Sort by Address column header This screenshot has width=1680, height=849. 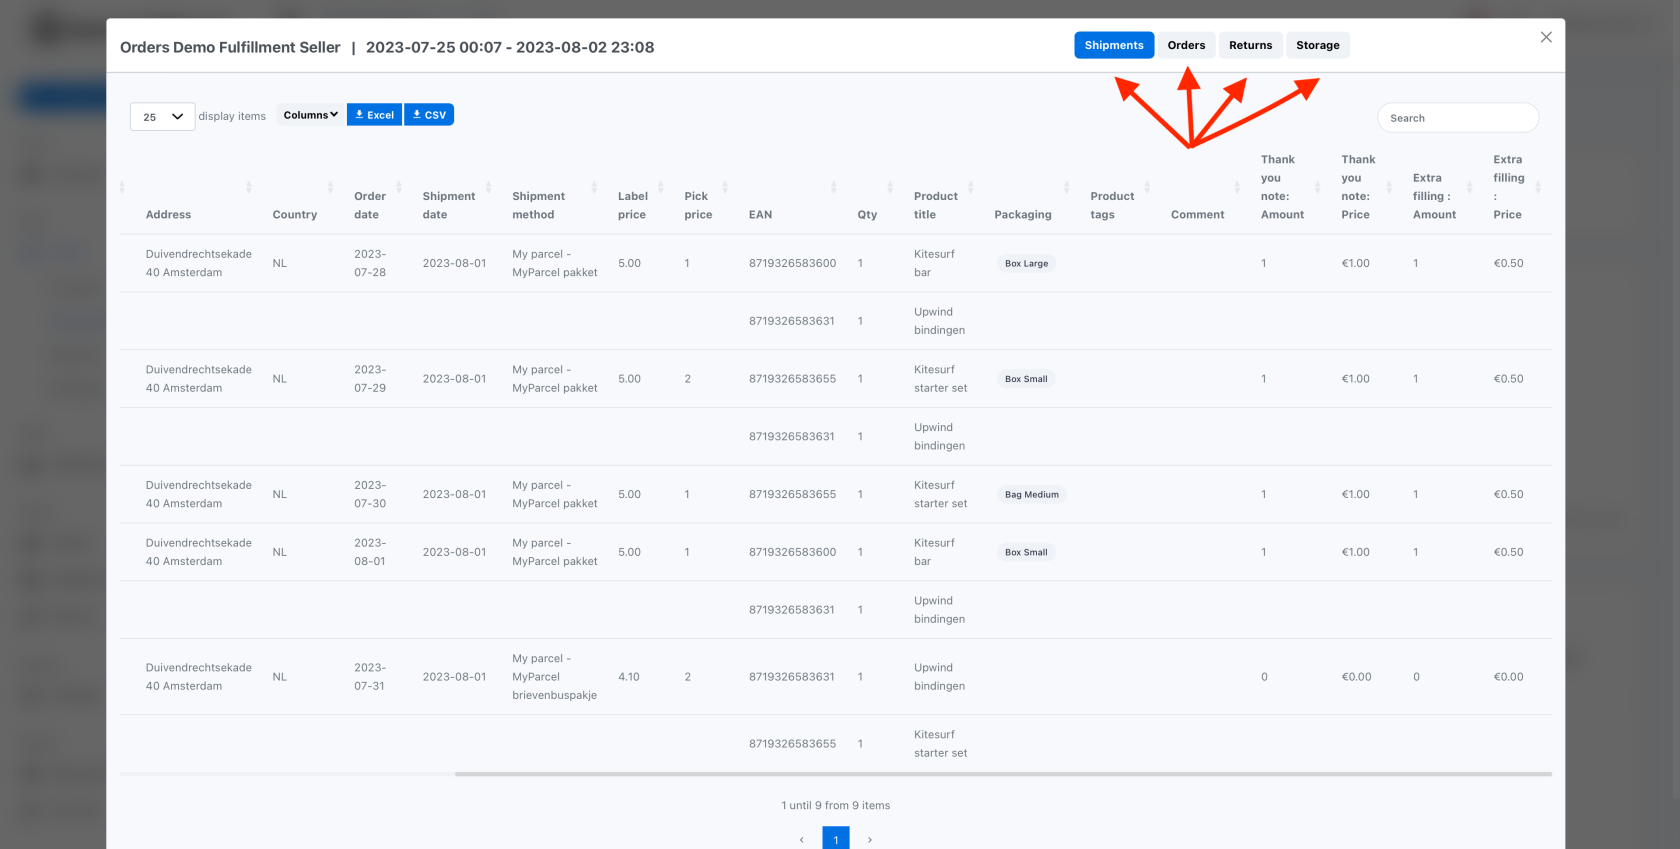tap(168, 214)
